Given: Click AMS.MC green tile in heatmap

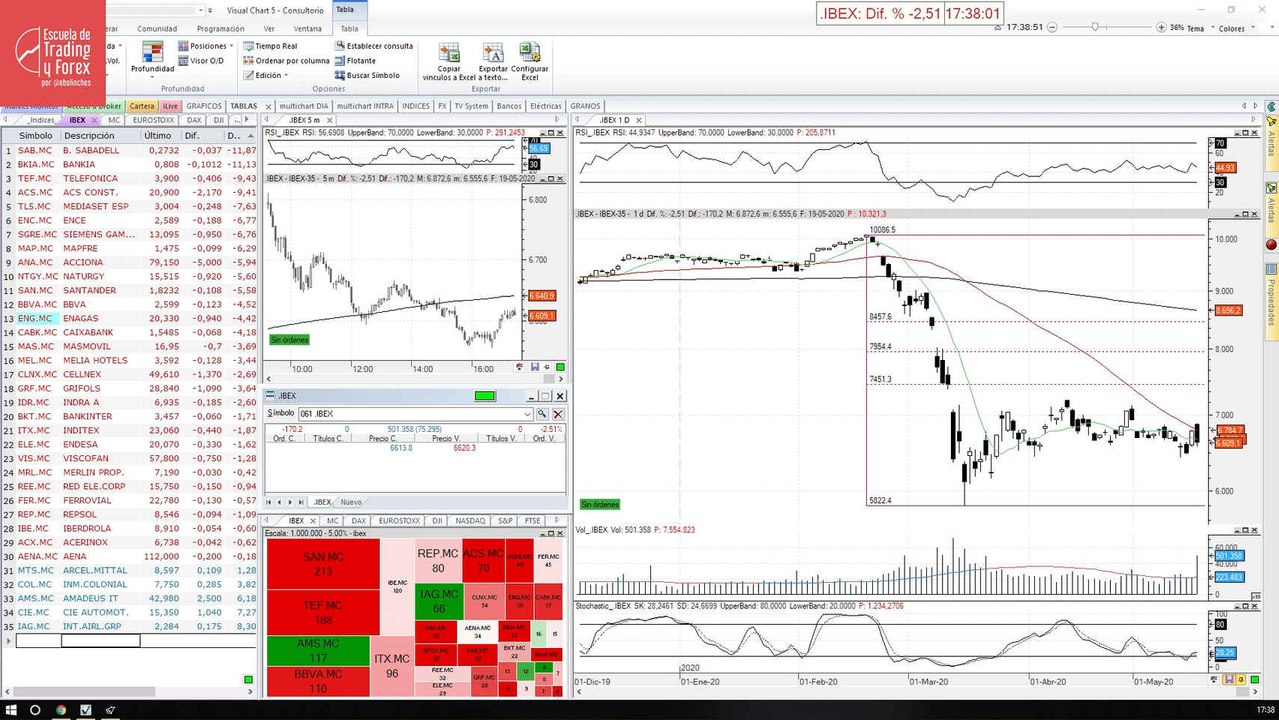Looking at the screenshot, I should (318, 650).
